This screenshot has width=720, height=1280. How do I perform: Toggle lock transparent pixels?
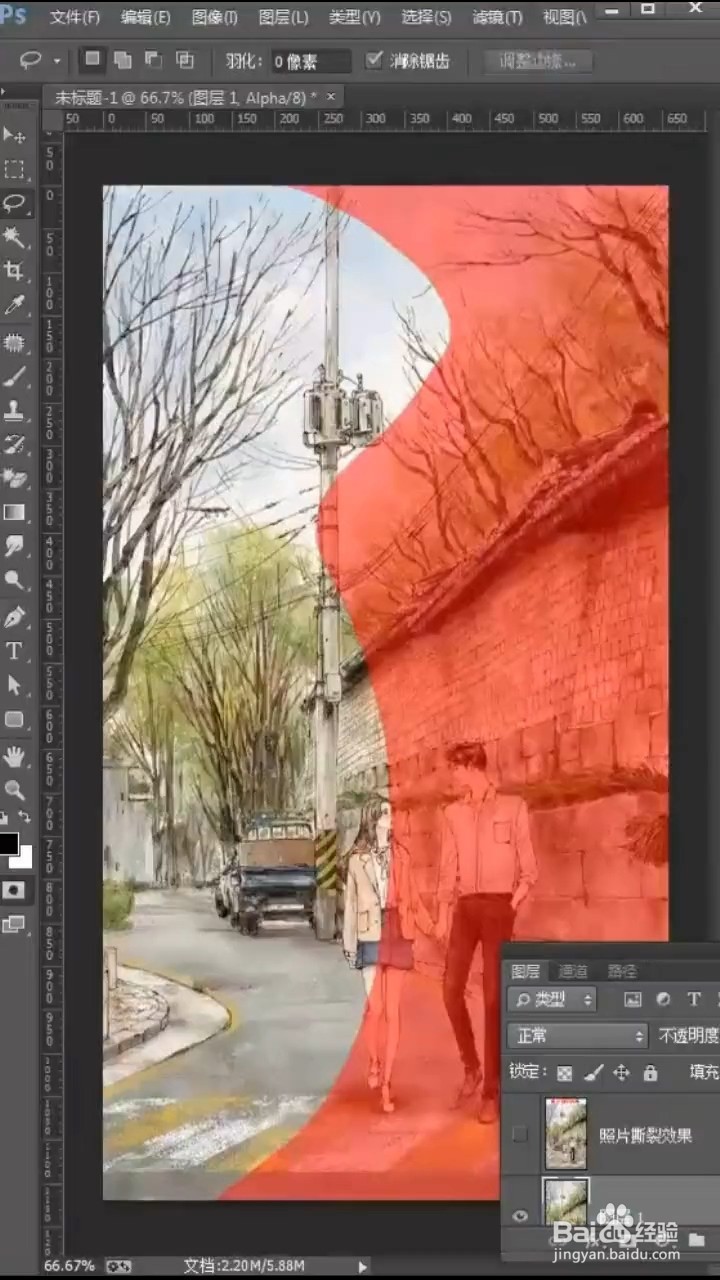coord(565,1073)
